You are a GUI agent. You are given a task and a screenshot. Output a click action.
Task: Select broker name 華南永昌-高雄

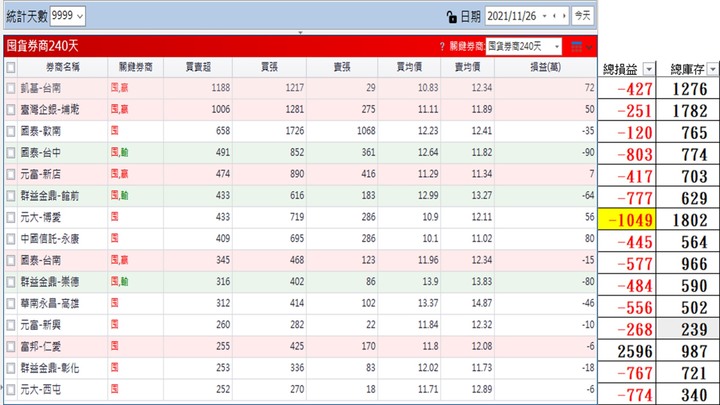50,304
